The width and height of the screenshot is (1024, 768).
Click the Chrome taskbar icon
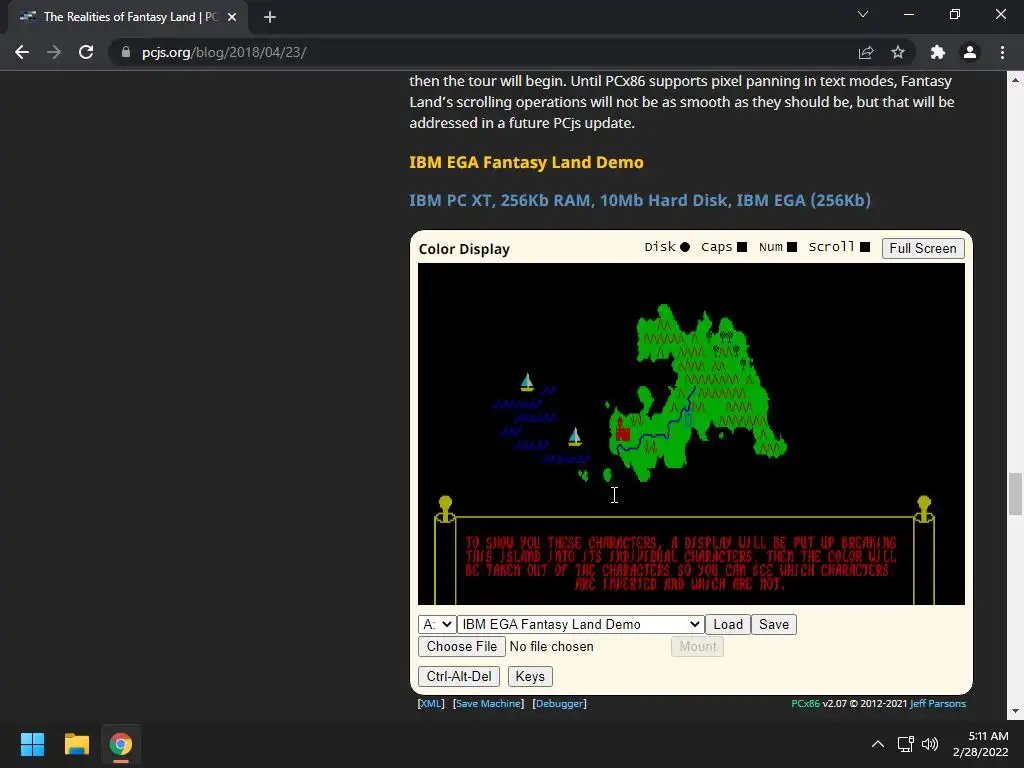click(120, 744)
